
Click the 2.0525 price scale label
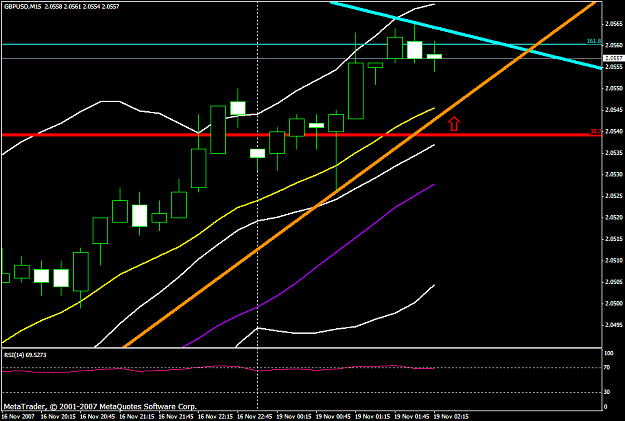click(614, 196)
